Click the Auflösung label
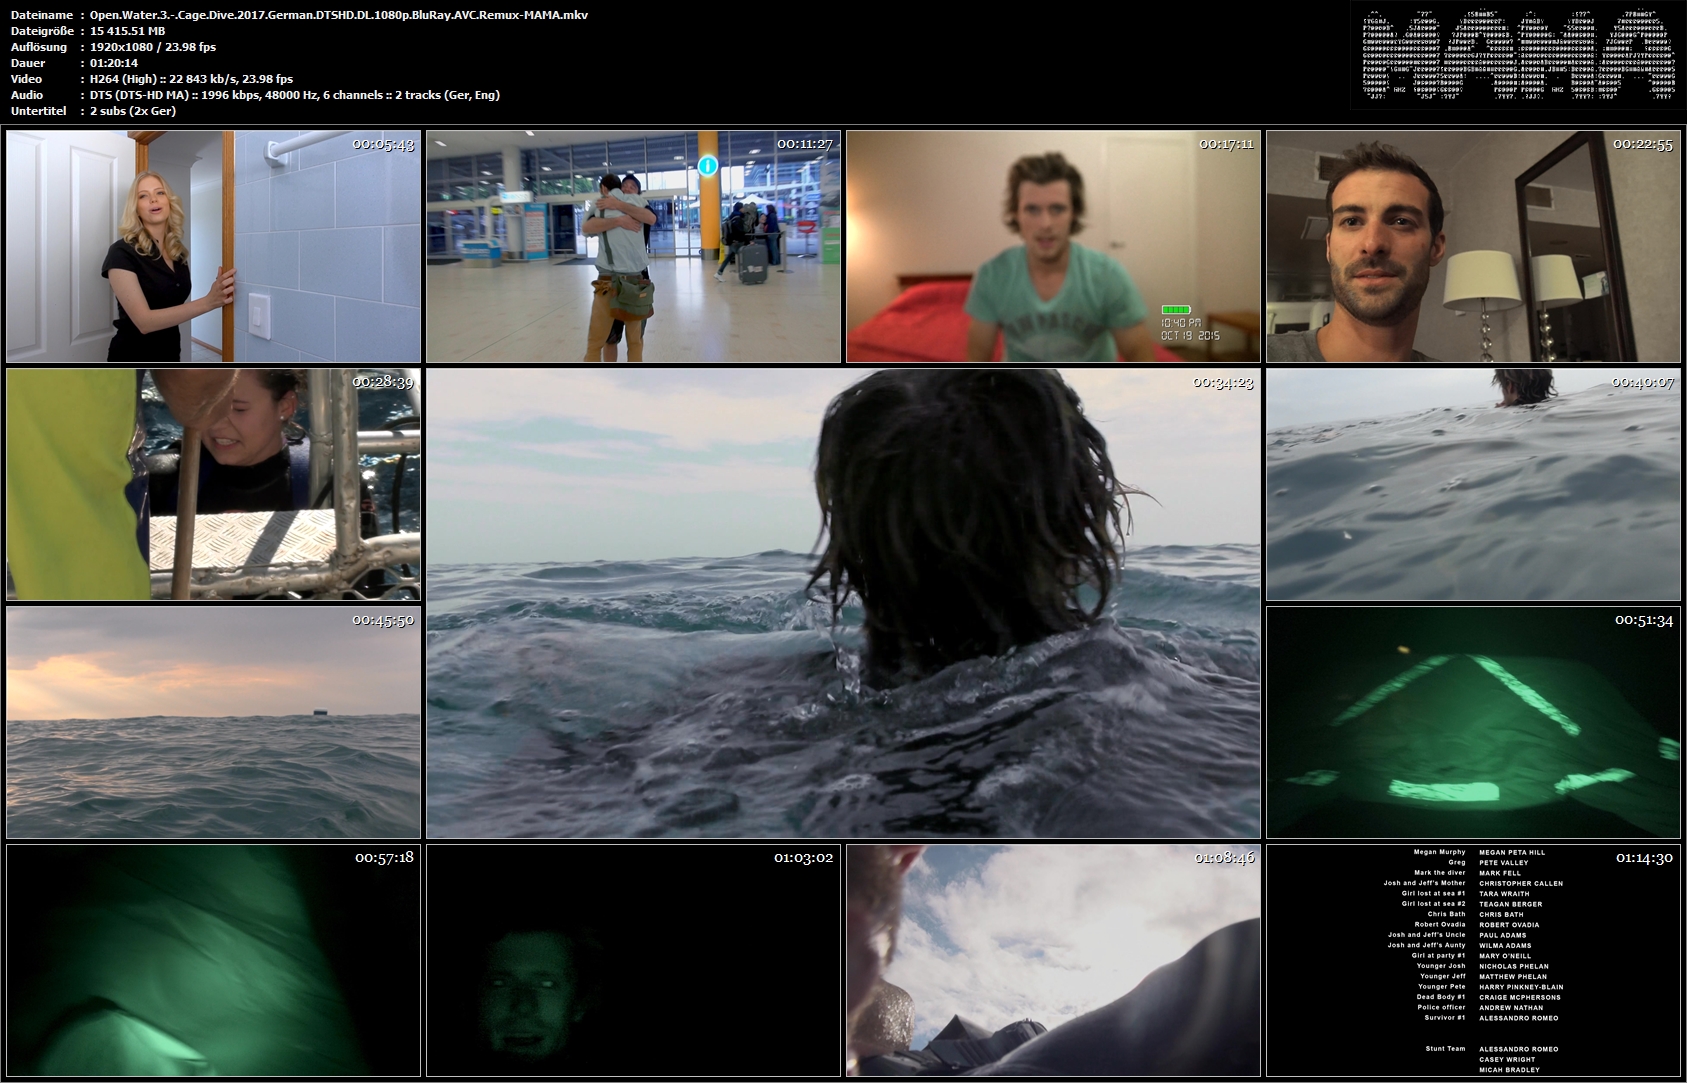The height and width of the screenshot is (1083, 1687). pyautogui.click(x=39, y=47)
